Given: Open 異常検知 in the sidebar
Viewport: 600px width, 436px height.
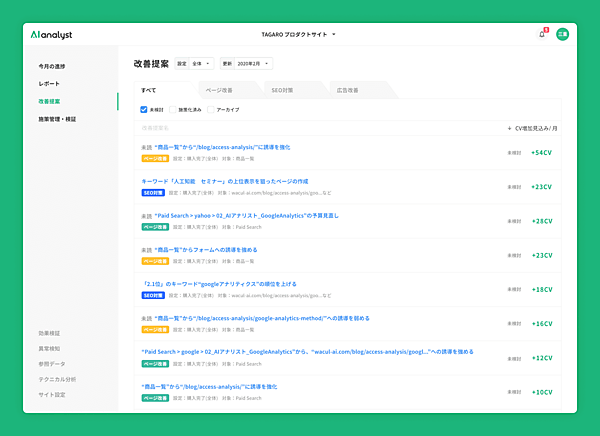Looking at the screenshot, I should pyautogui.click(x=49, y=349).
